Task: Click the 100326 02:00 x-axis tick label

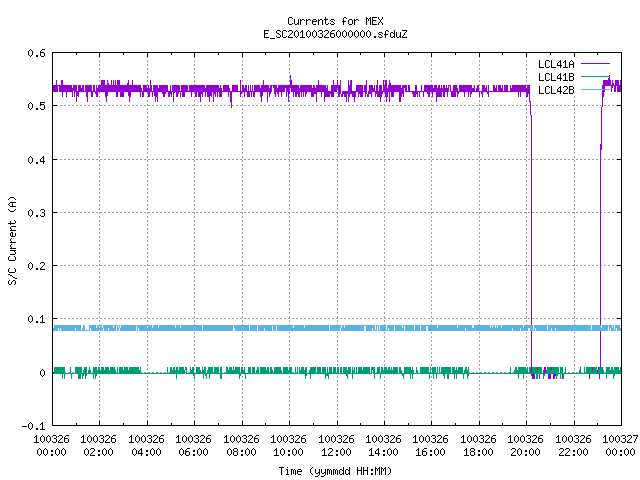Action: [98, 446]
